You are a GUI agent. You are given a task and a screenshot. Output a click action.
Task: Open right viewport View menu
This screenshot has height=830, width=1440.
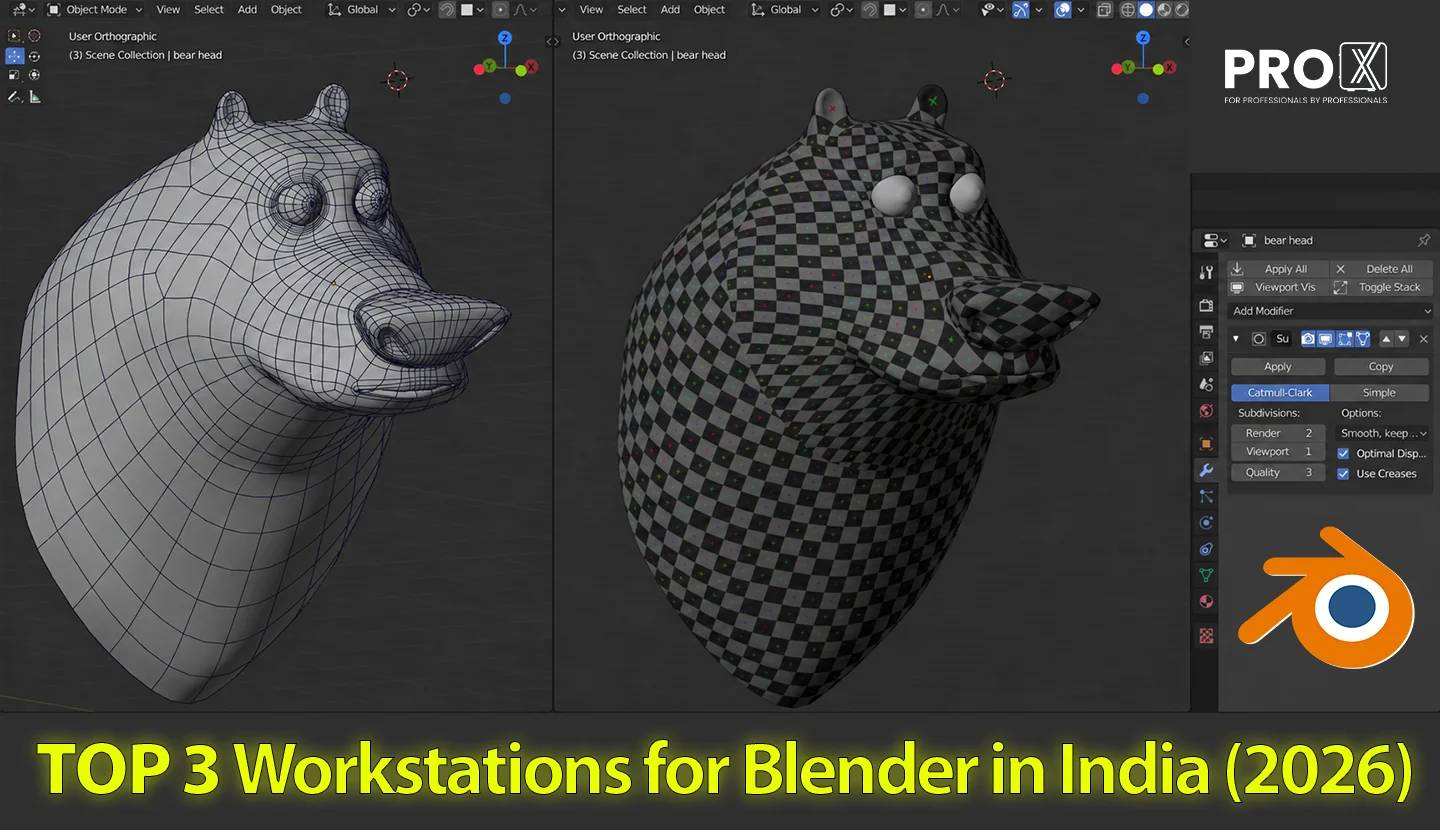coord(591,10)
